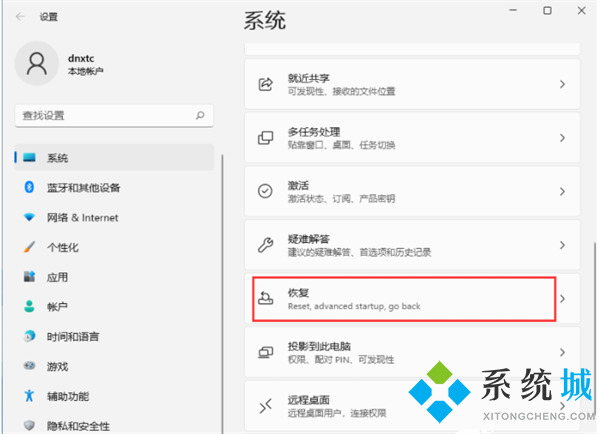
Task: Select 辅助功能 in sidebar
Action: pos(114,396)
